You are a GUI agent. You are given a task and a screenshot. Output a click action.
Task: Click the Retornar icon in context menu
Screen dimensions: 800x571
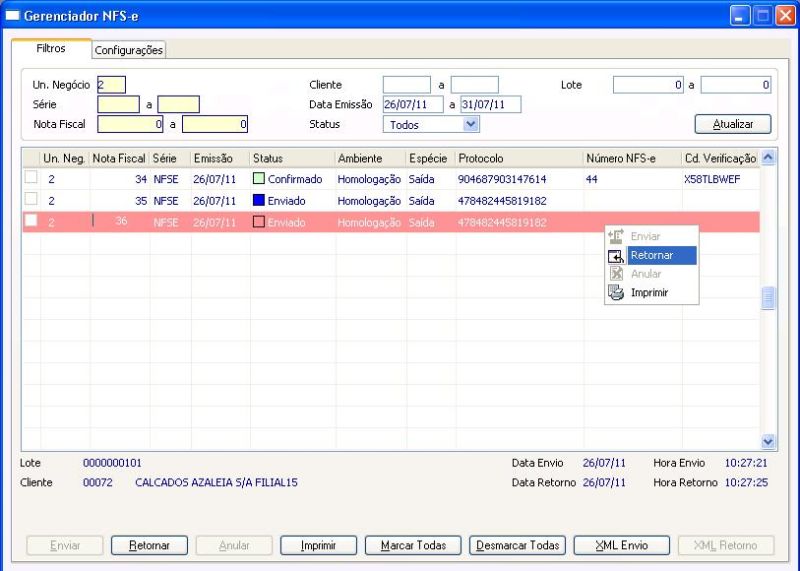pos(616,255)
